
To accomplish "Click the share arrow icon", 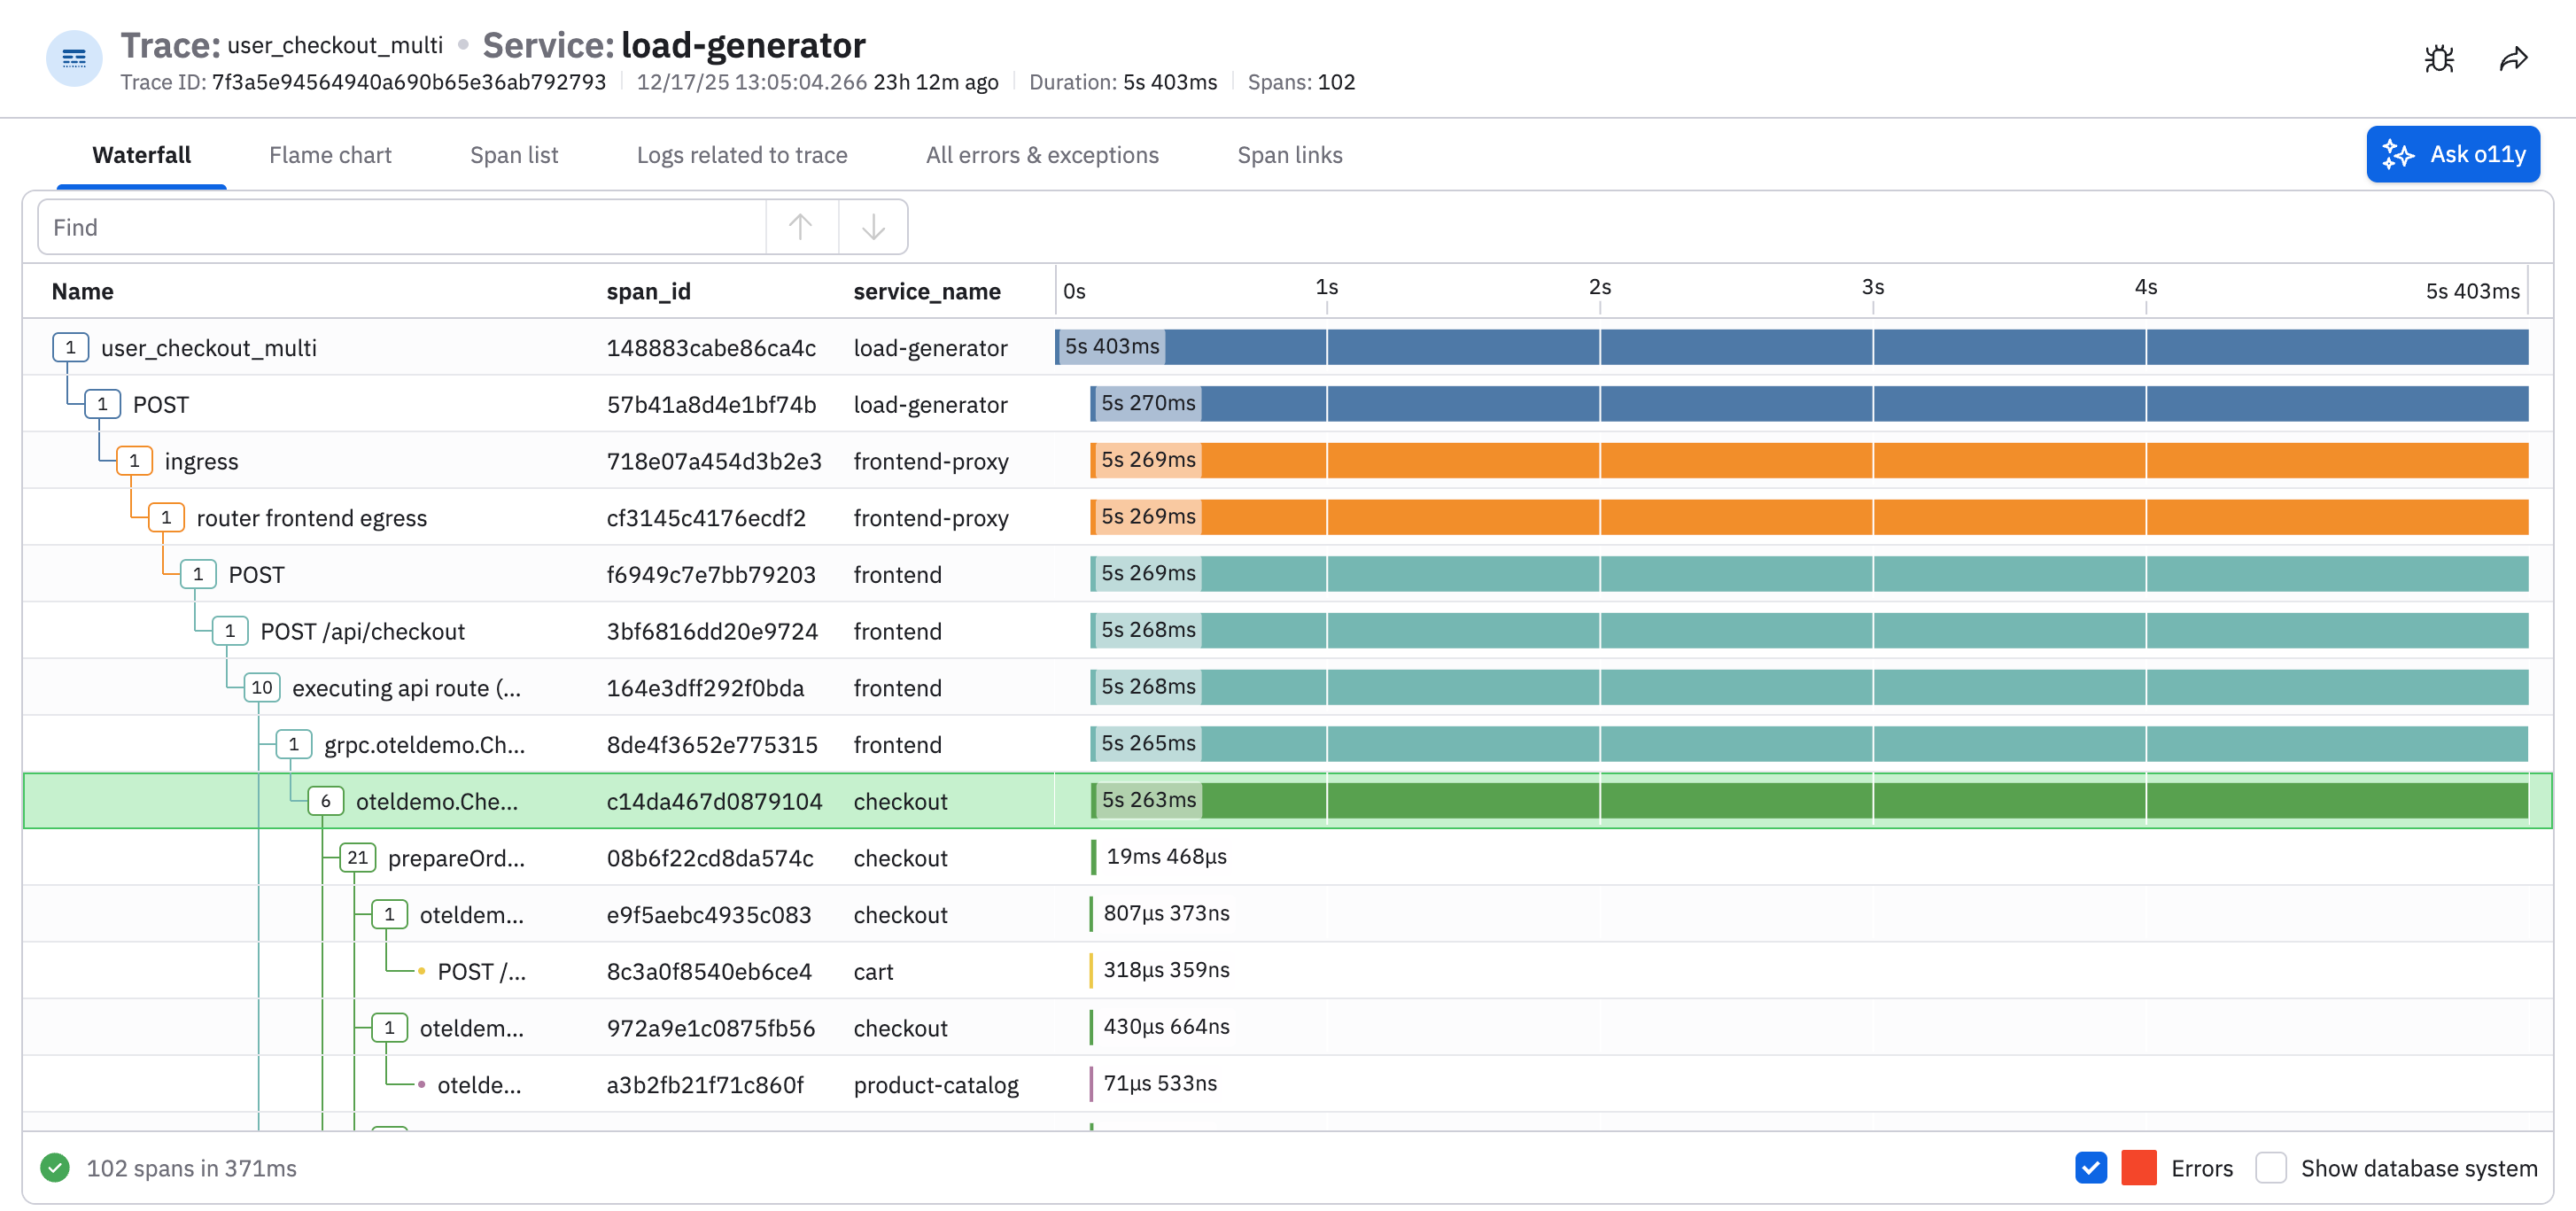I will [2513, 59].
